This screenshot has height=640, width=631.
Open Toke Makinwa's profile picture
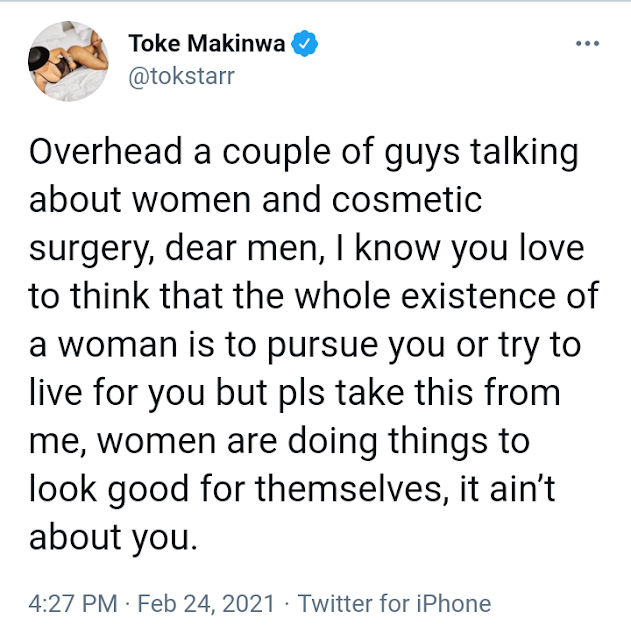pos(69,61)
